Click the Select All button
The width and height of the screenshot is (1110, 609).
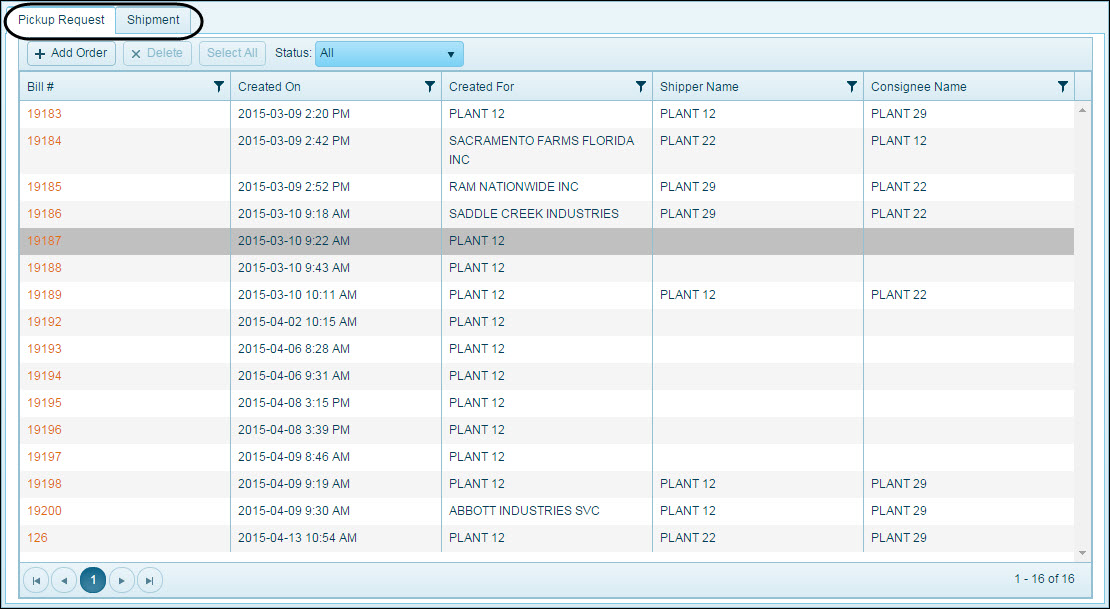click(x=232, y=54)
